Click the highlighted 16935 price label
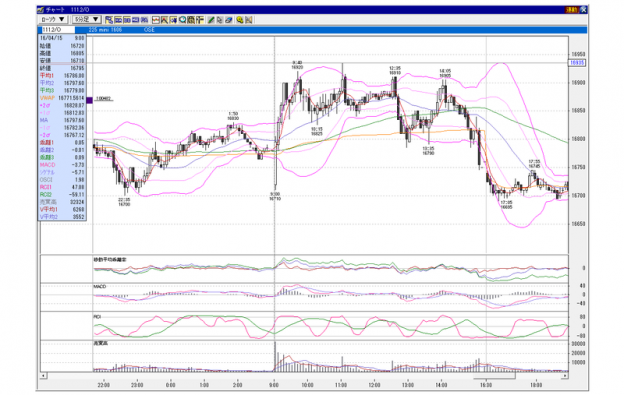Viewport: 624px width, 395px height. click(577, 63)
